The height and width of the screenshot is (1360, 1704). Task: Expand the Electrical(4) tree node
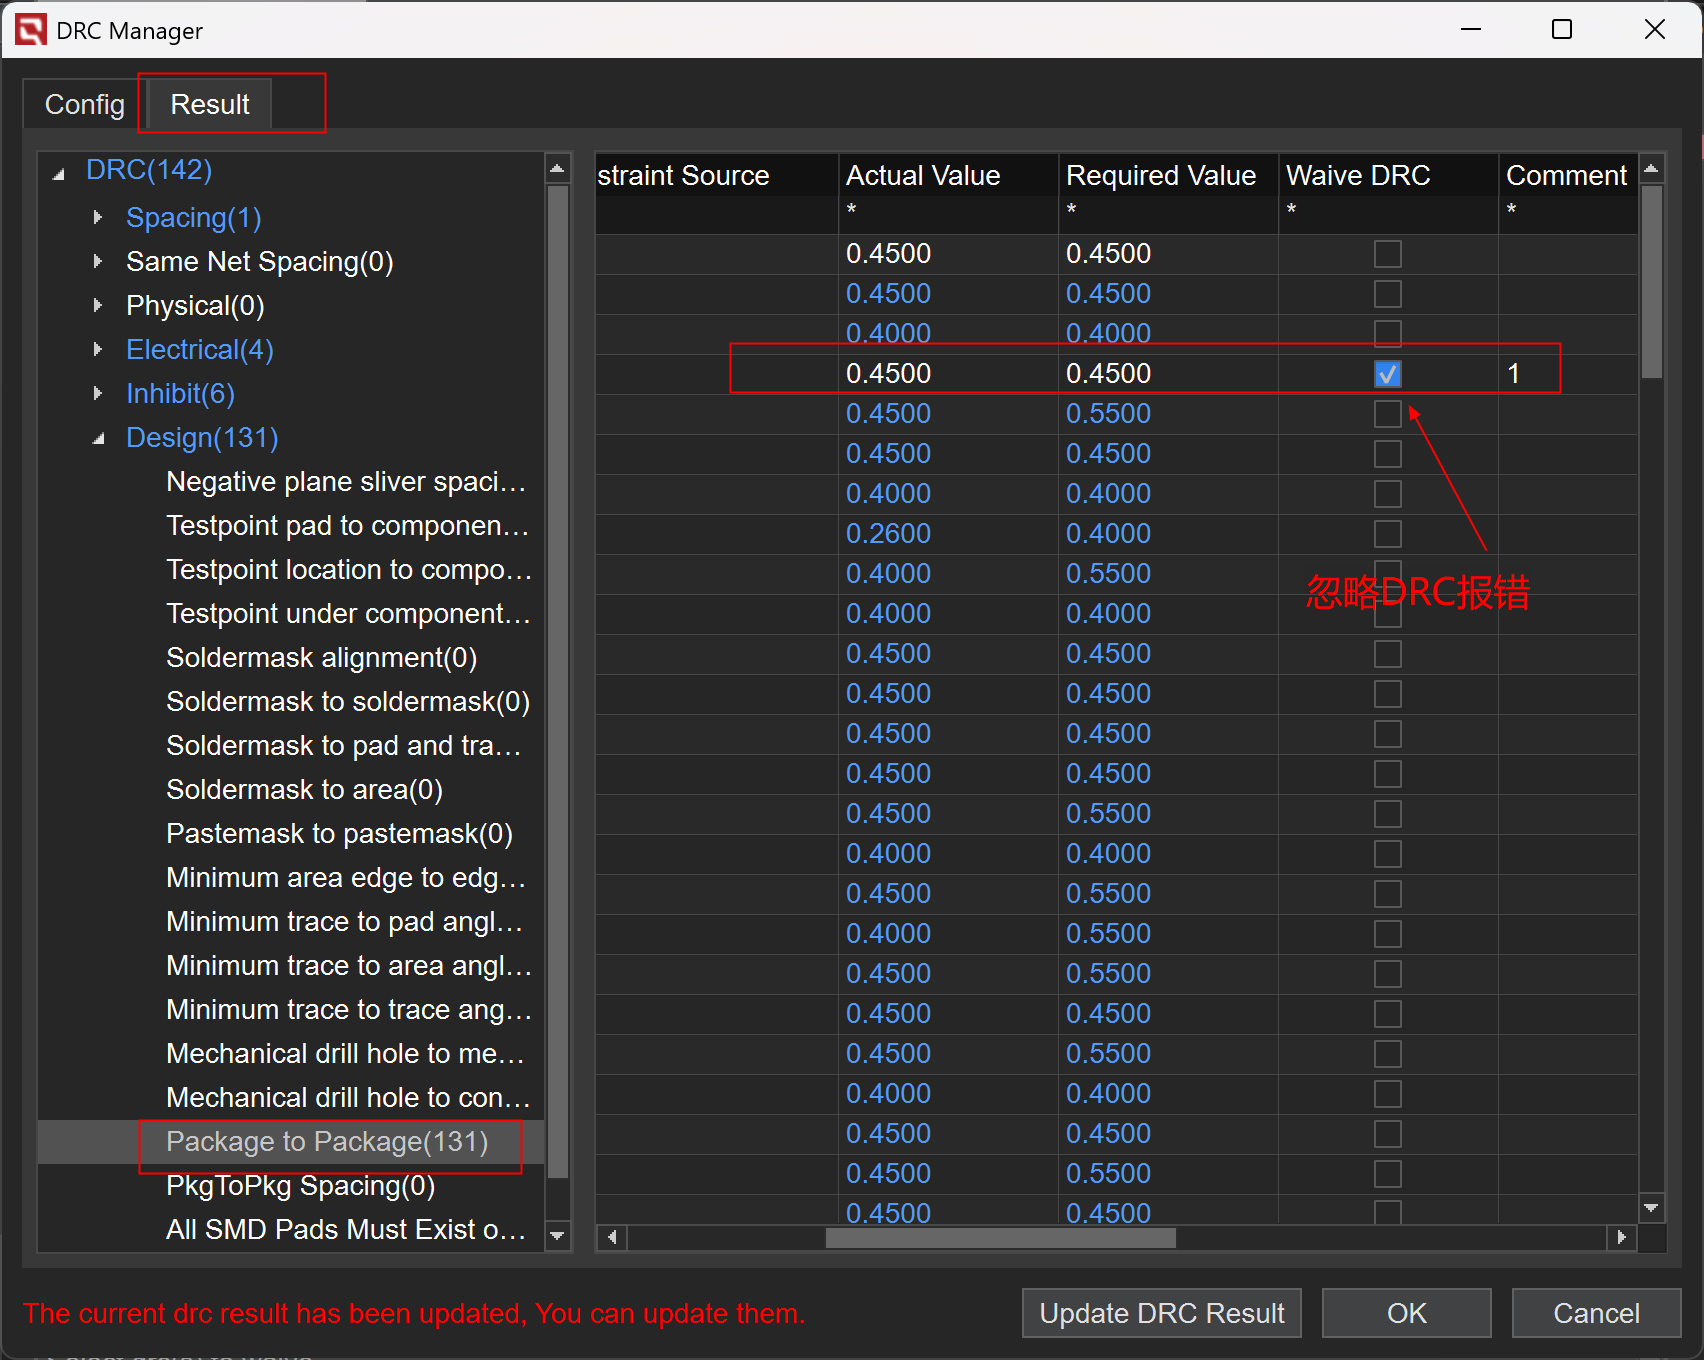click(98, 350)
